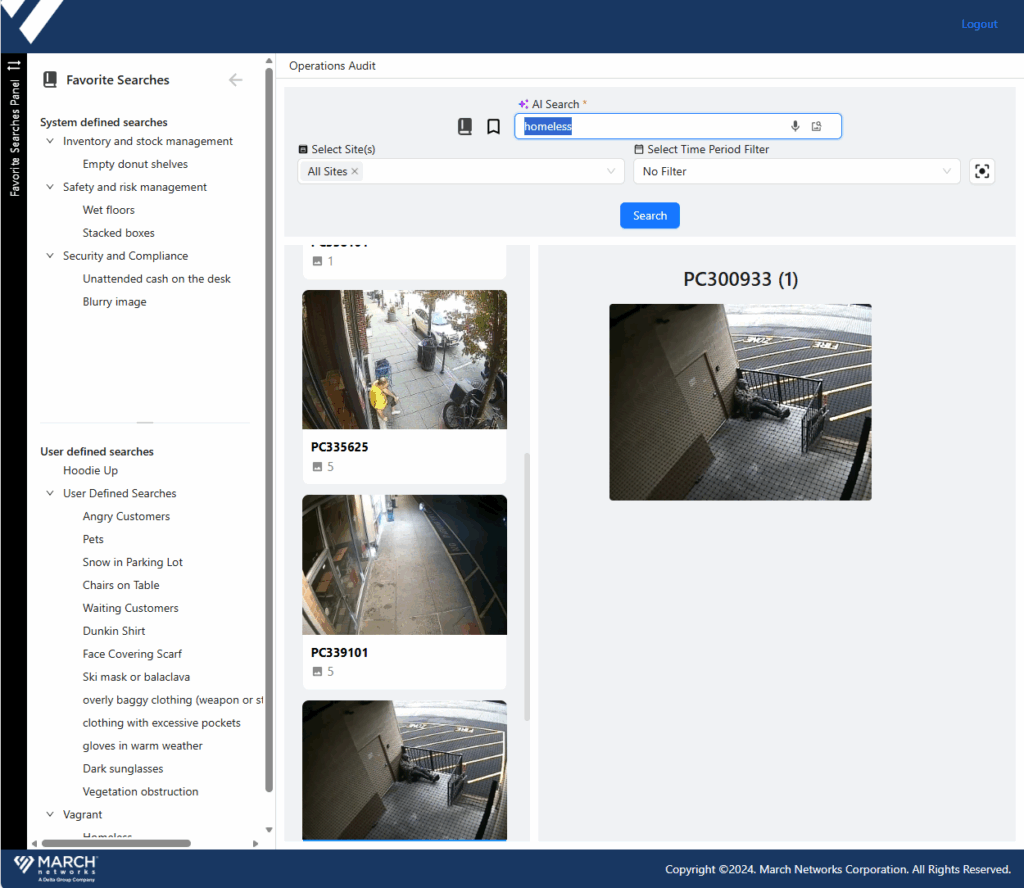This screenshot has height=888, width=1024.
Task: Toggle the Favorite Searches Panel swap arrows
Action: tap(13, 66)
